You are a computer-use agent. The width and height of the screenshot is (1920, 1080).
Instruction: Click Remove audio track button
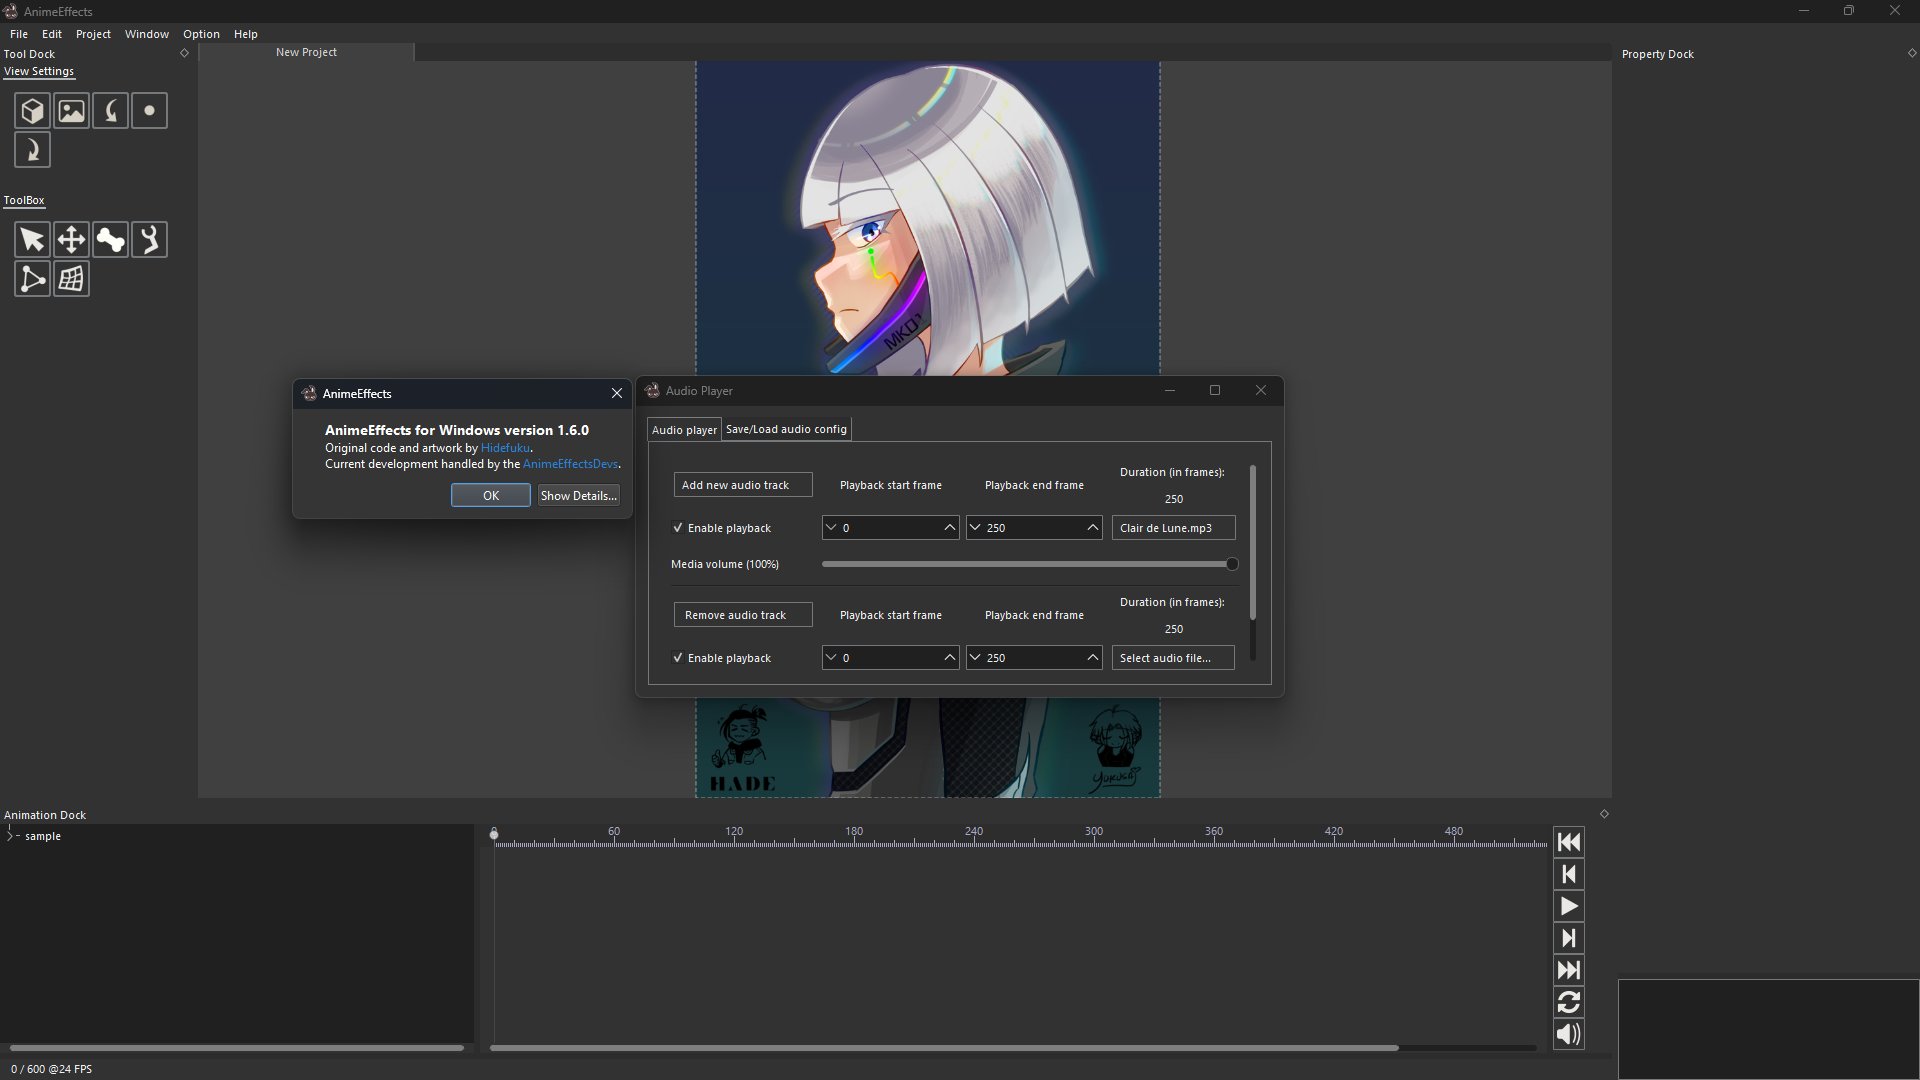[743, 615]
